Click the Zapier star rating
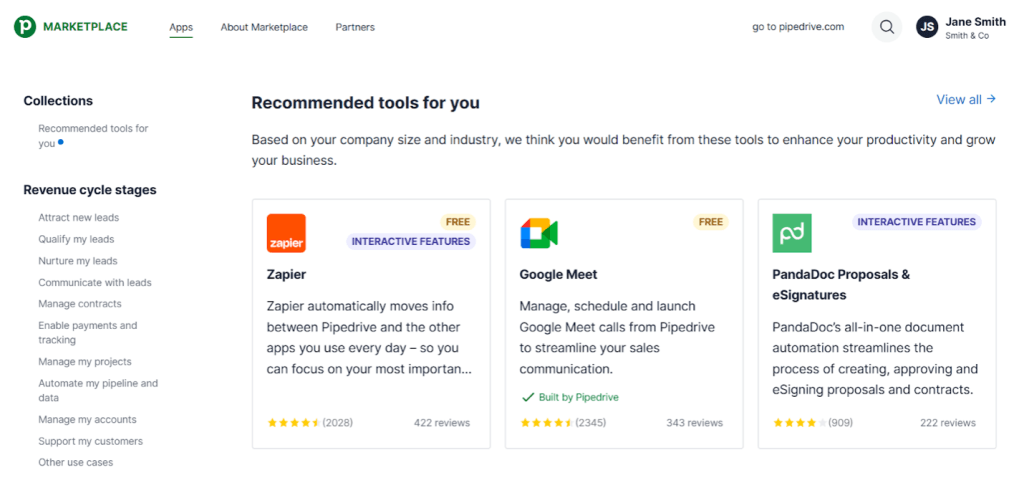1024x488 pixels. [294, 423]
